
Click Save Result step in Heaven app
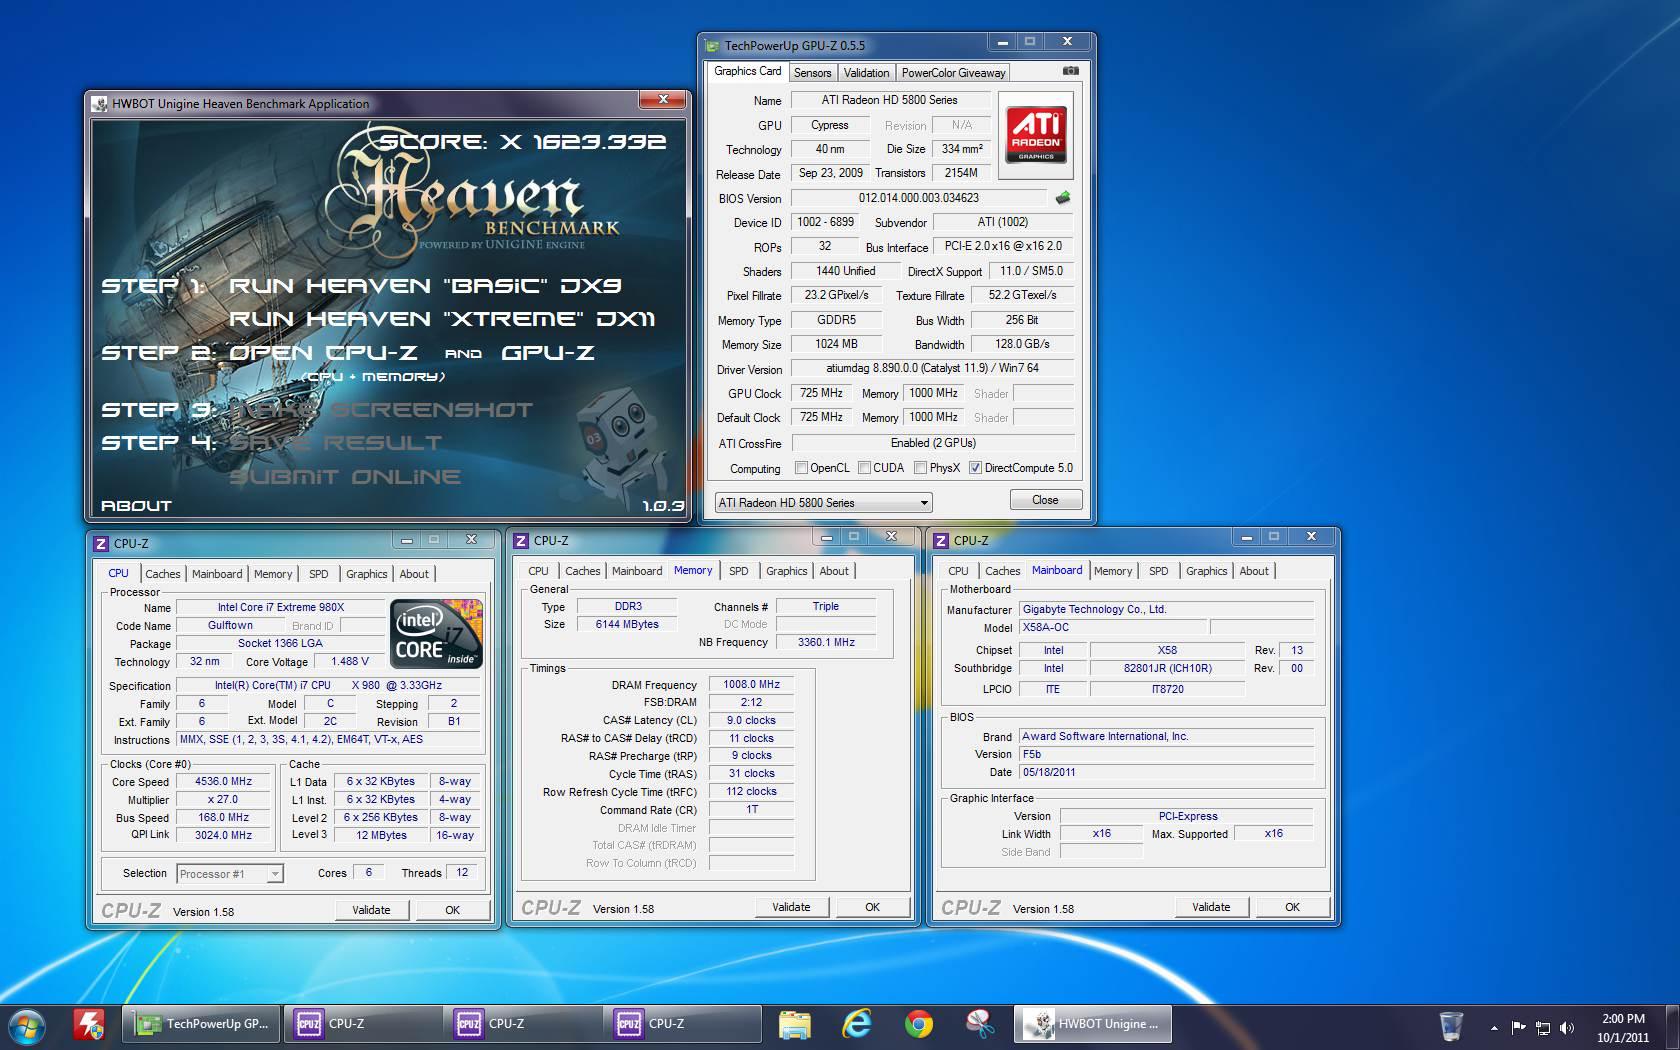click(335, 443)
